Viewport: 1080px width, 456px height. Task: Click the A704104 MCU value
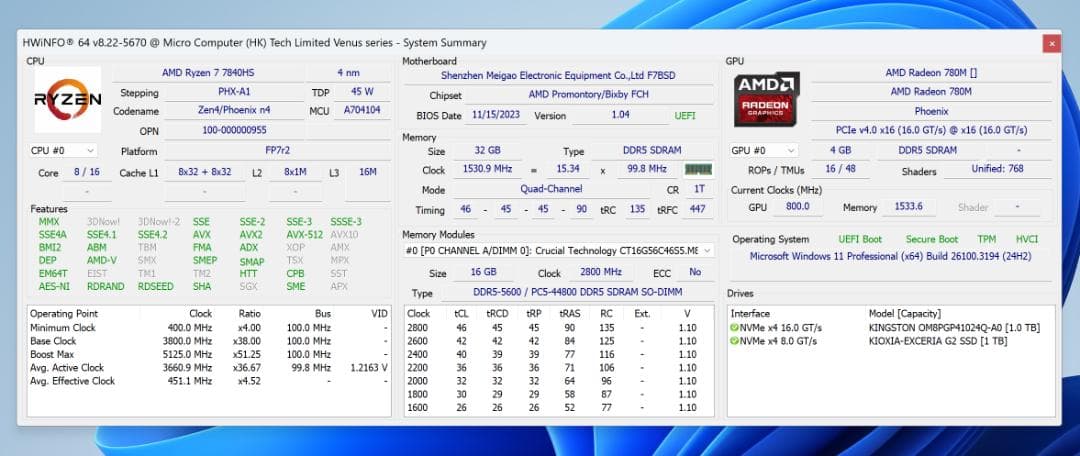(362, 110)
